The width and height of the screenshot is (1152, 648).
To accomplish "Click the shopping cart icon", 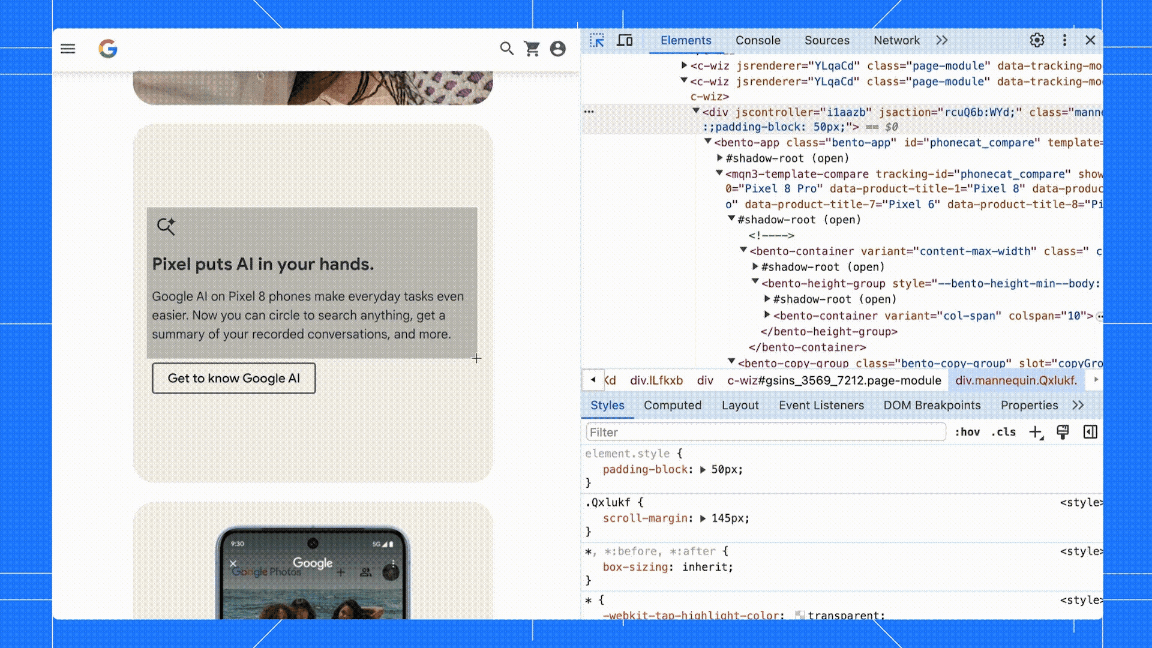I will (x=532, y=48).
